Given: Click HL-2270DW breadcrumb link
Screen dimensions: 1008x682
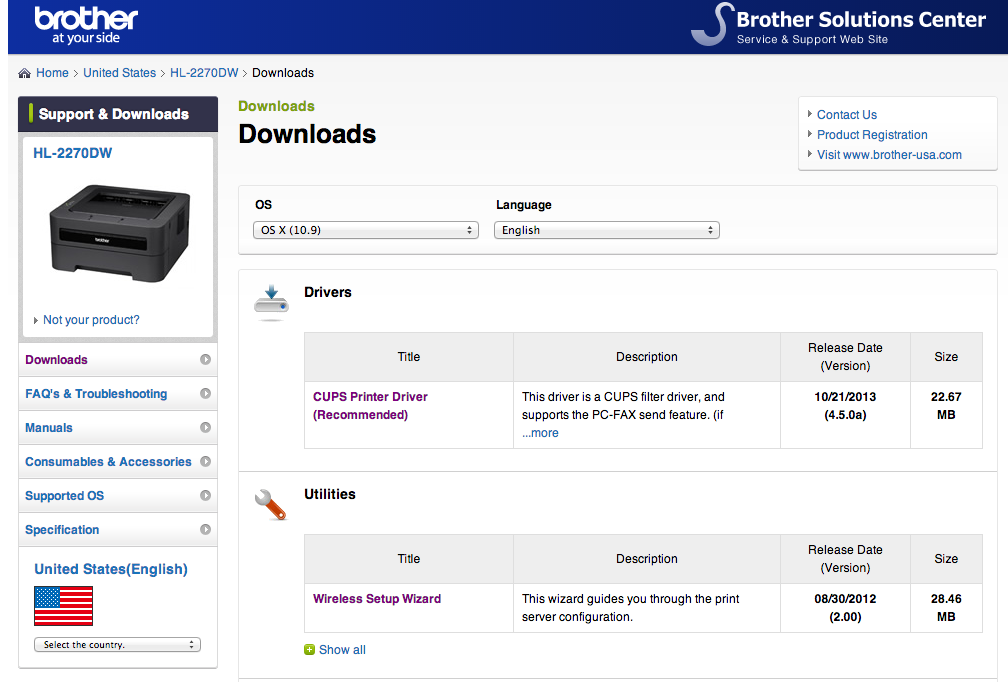Looking at the screenshot, I should [x=204, y=73].
